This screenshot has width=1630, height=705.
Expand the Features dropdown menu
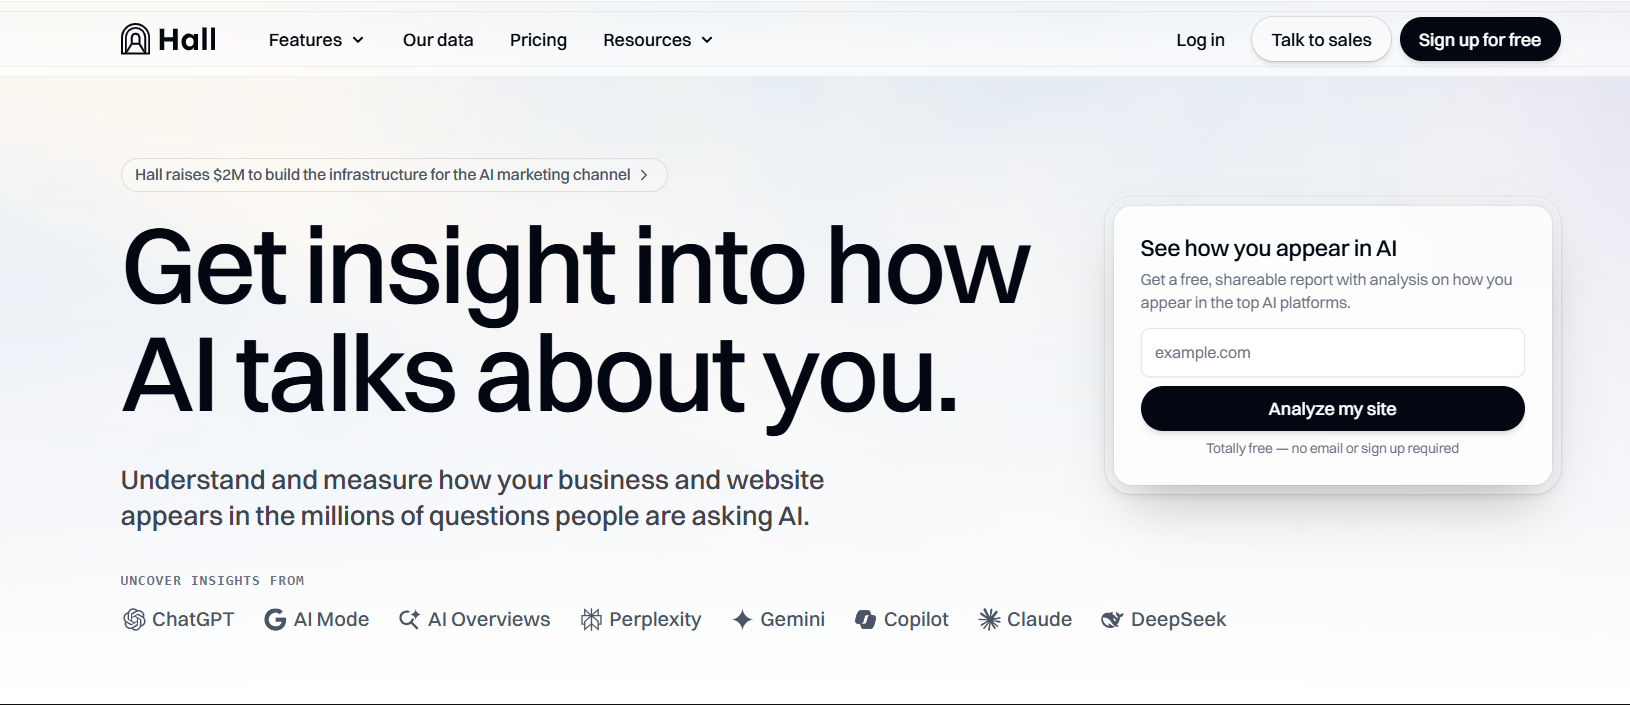315,40
